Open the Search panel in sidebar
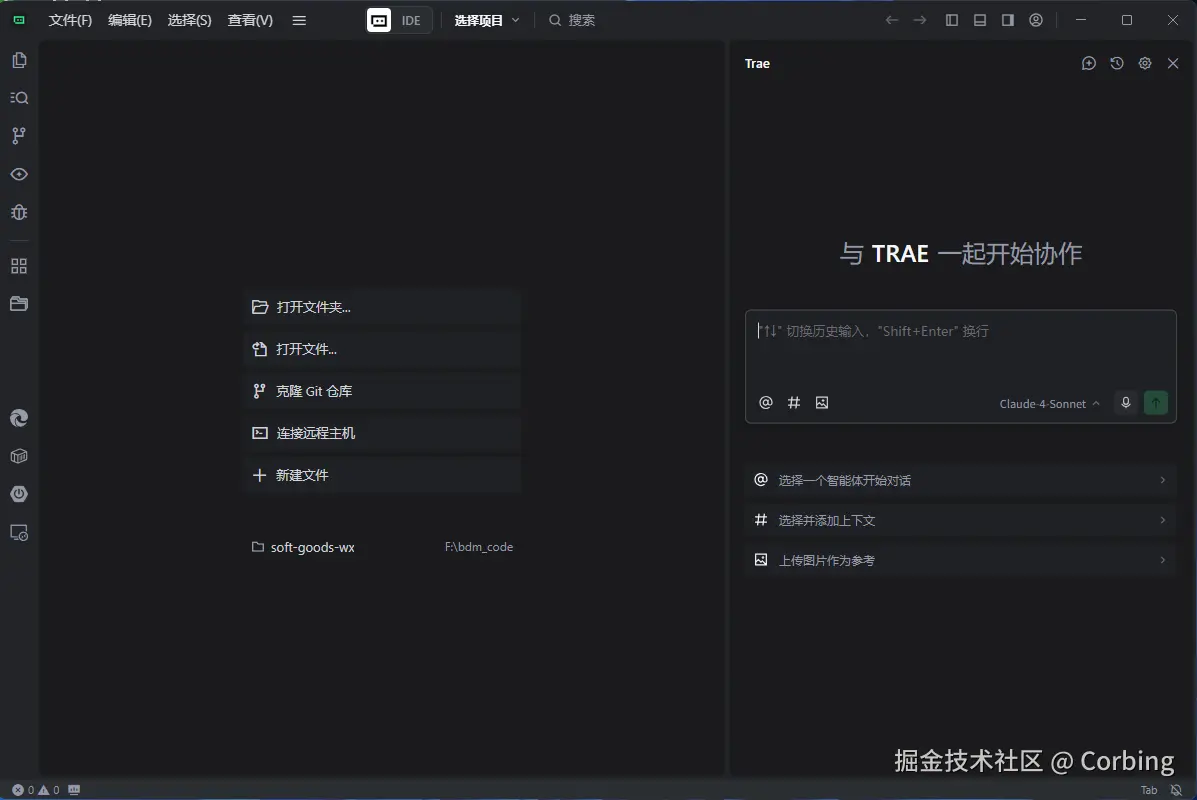Viewport: 1197px width, 800px height. (x=19, y=98)
